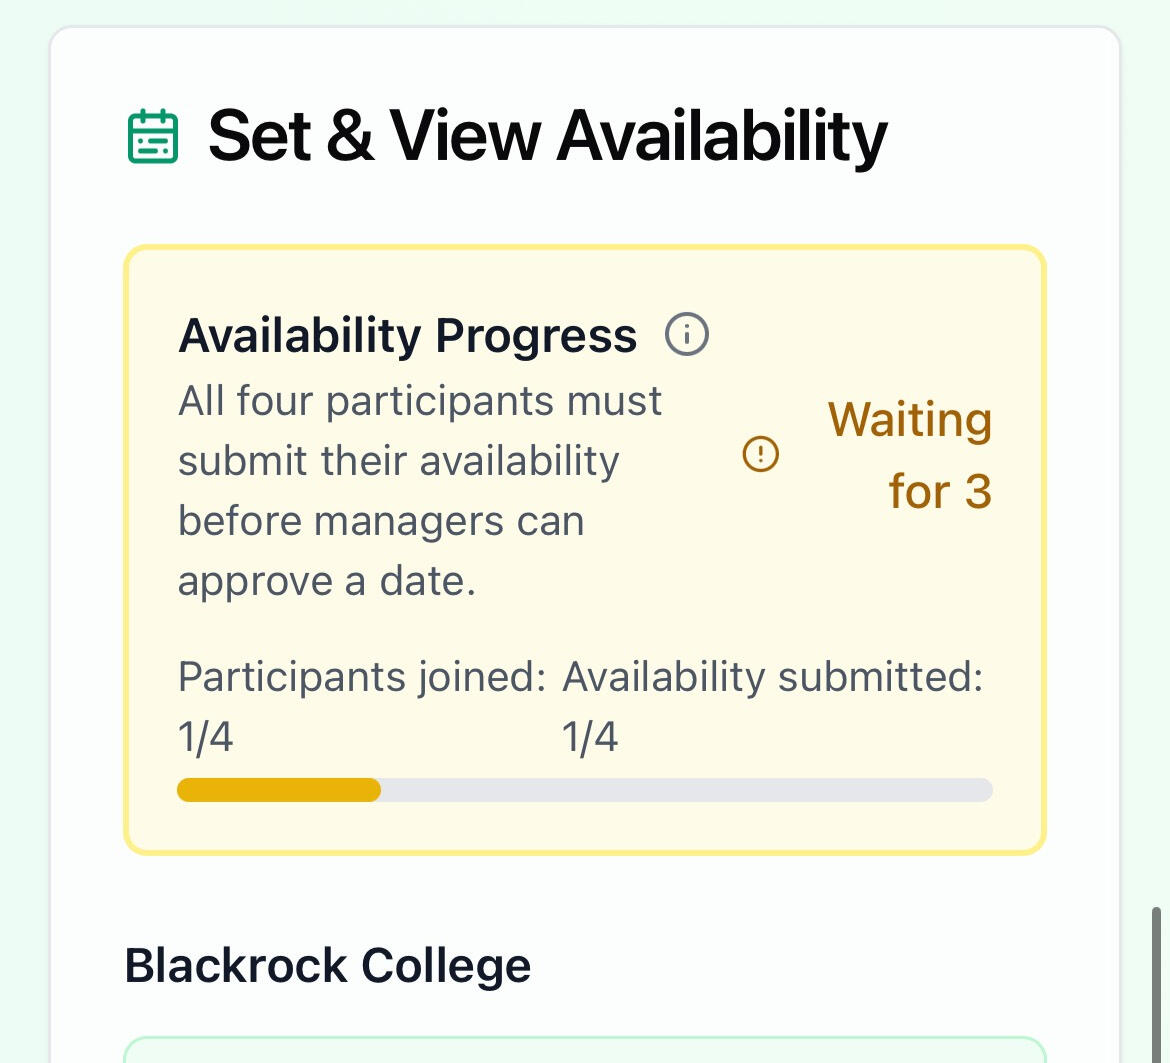Image resolution: width=1170 pixels, height=1063 pixels.
Task: Click the "Availability submitted:" label
Action: [x=772, y=677]
